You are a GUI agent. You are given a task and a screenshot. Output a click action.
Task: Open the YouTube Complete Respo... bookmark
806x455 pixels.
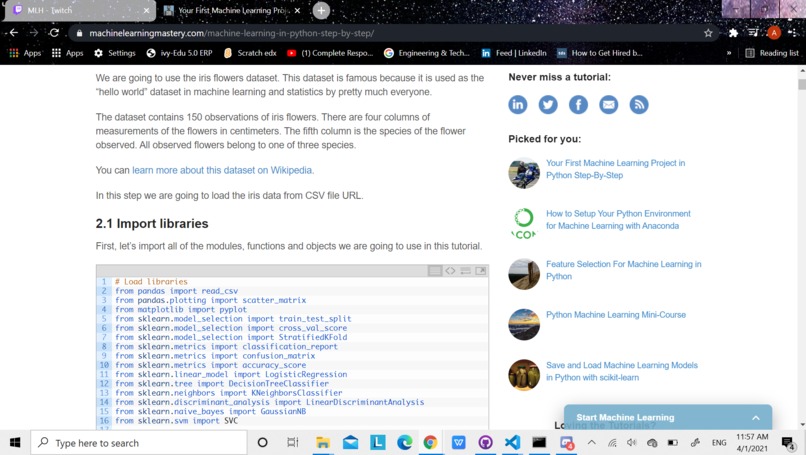(x=330, y=53)
